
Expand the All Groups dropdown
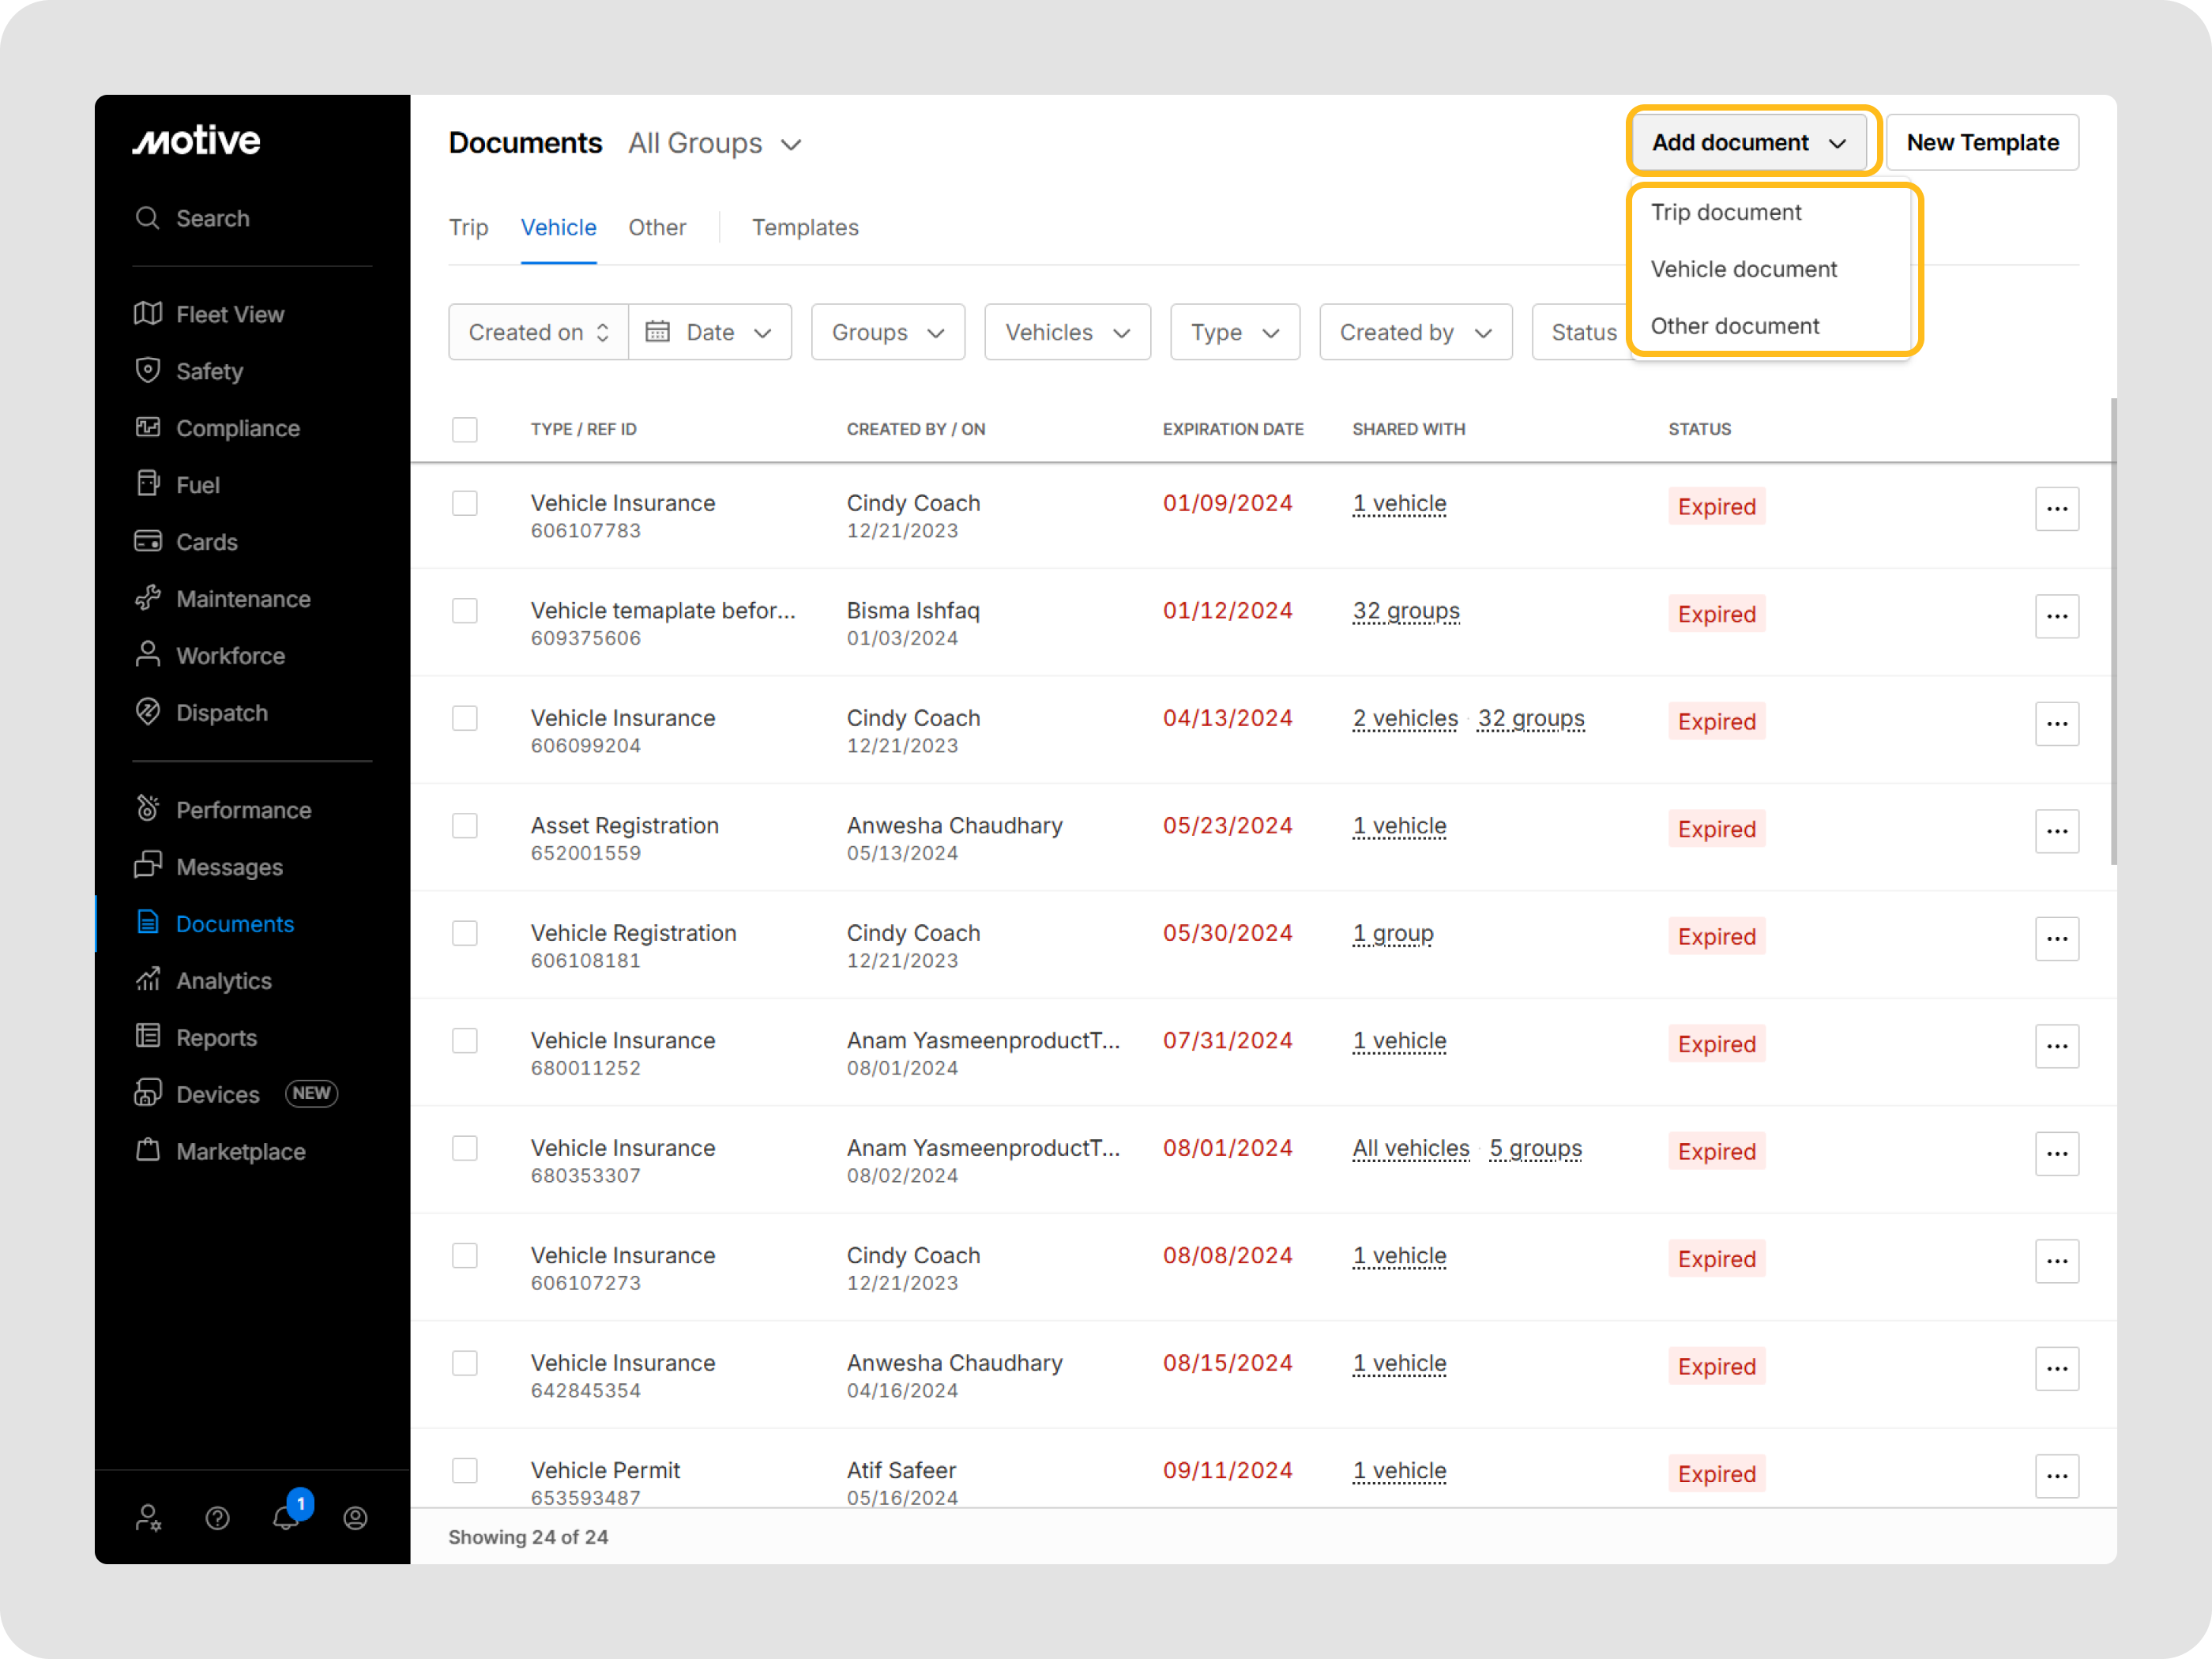pos(715,144)
